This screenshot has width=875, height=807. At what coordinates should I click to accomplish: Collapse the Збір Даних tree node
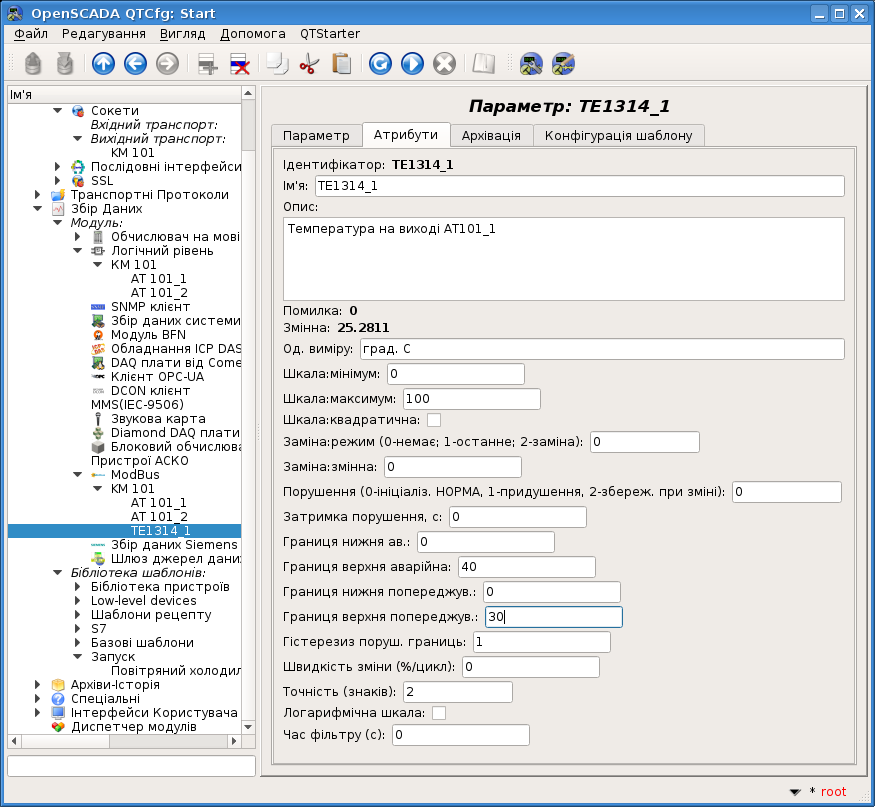37,209
